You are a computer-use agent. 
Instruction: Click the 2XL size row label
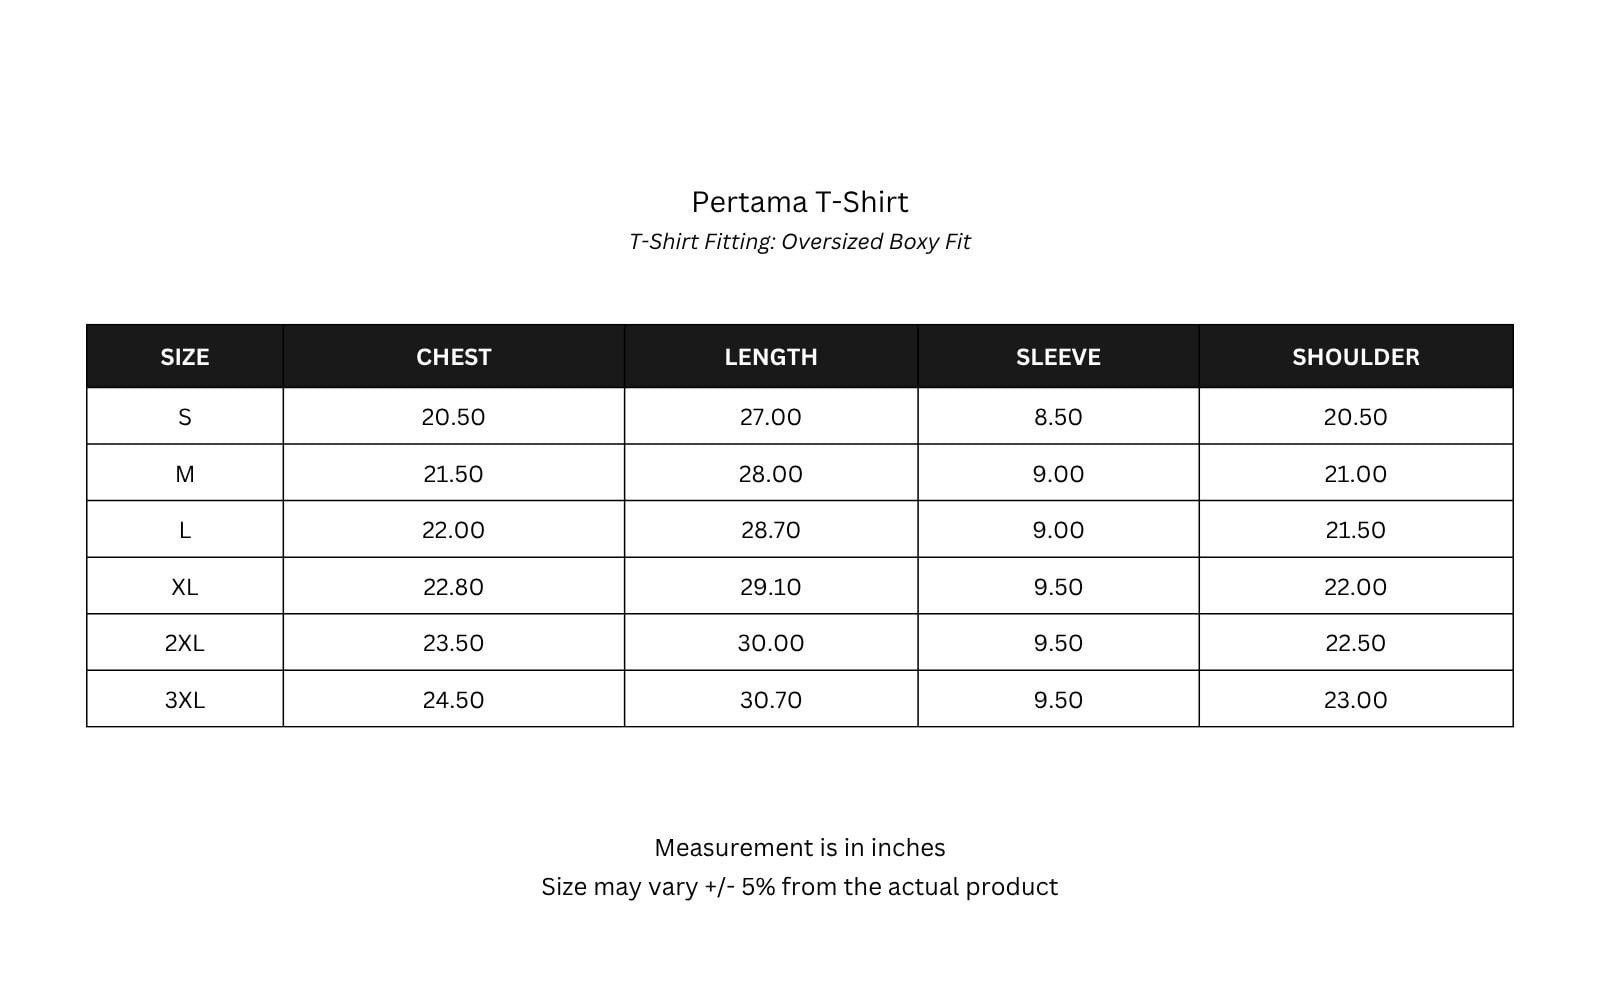(x=185, y=643)
